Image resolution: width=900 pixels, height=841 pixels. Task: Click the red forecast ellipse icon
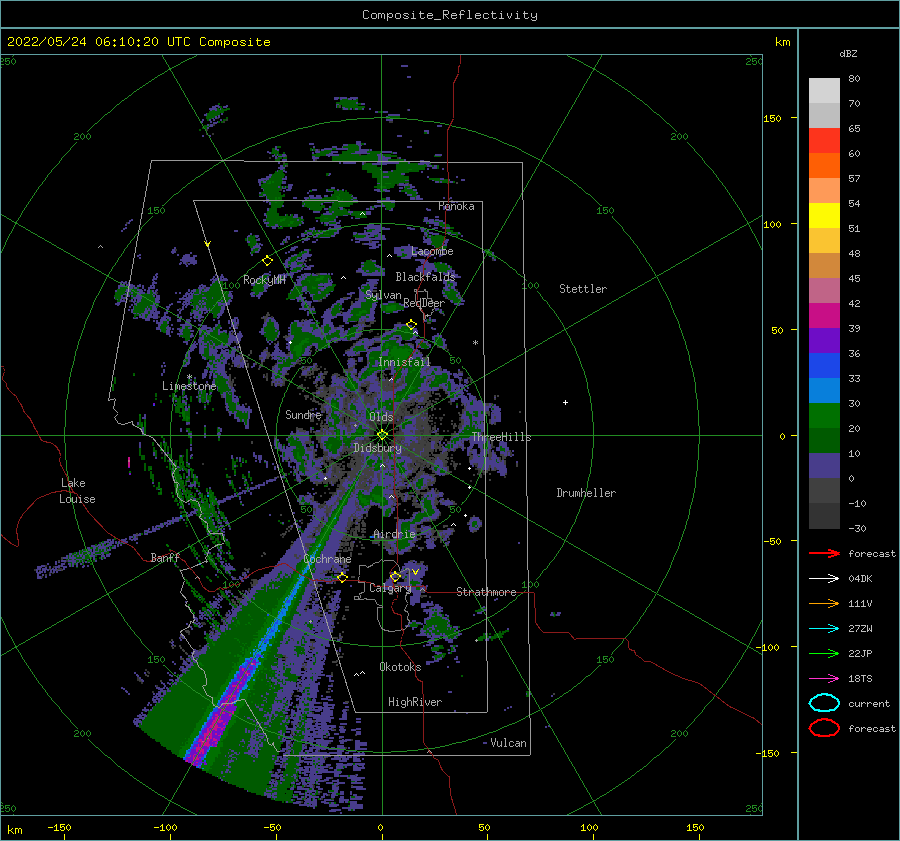click(824, 728)
